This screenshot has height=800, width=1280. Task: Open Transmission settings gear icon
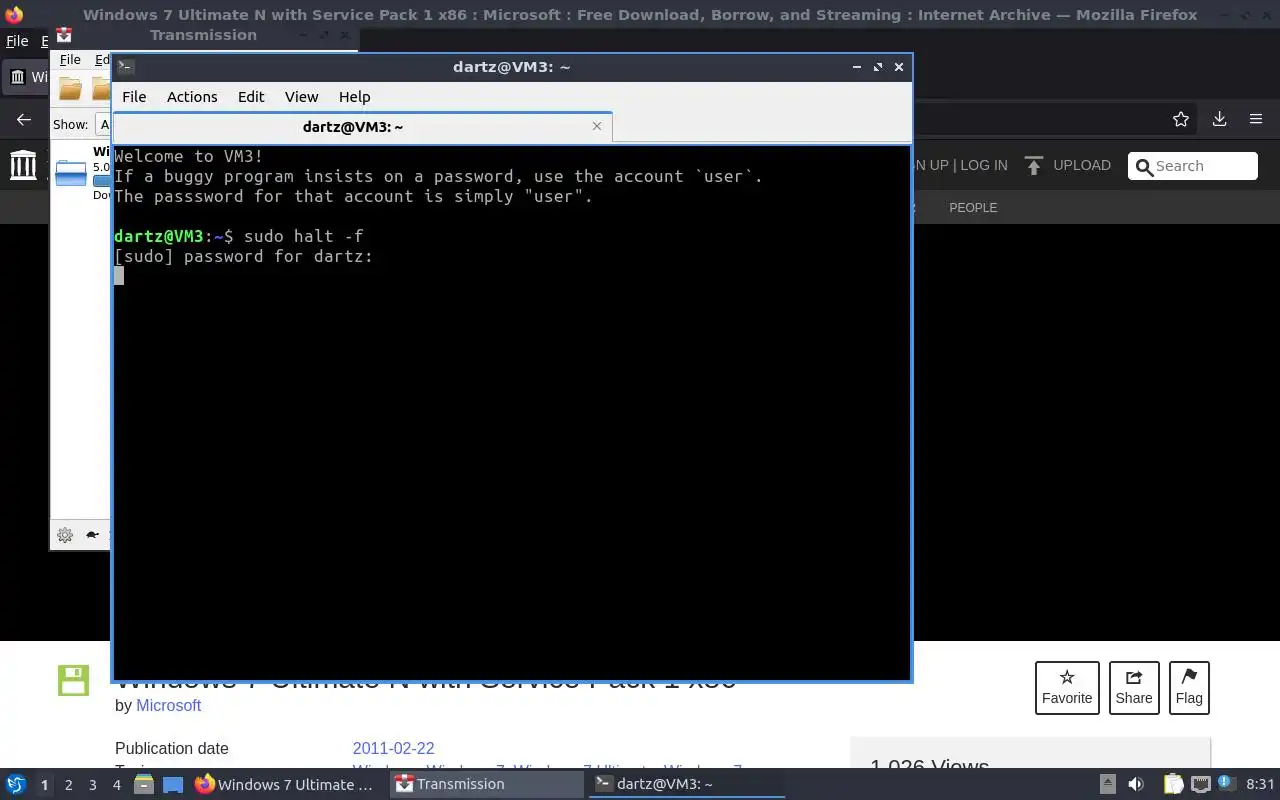click(65, 535)
